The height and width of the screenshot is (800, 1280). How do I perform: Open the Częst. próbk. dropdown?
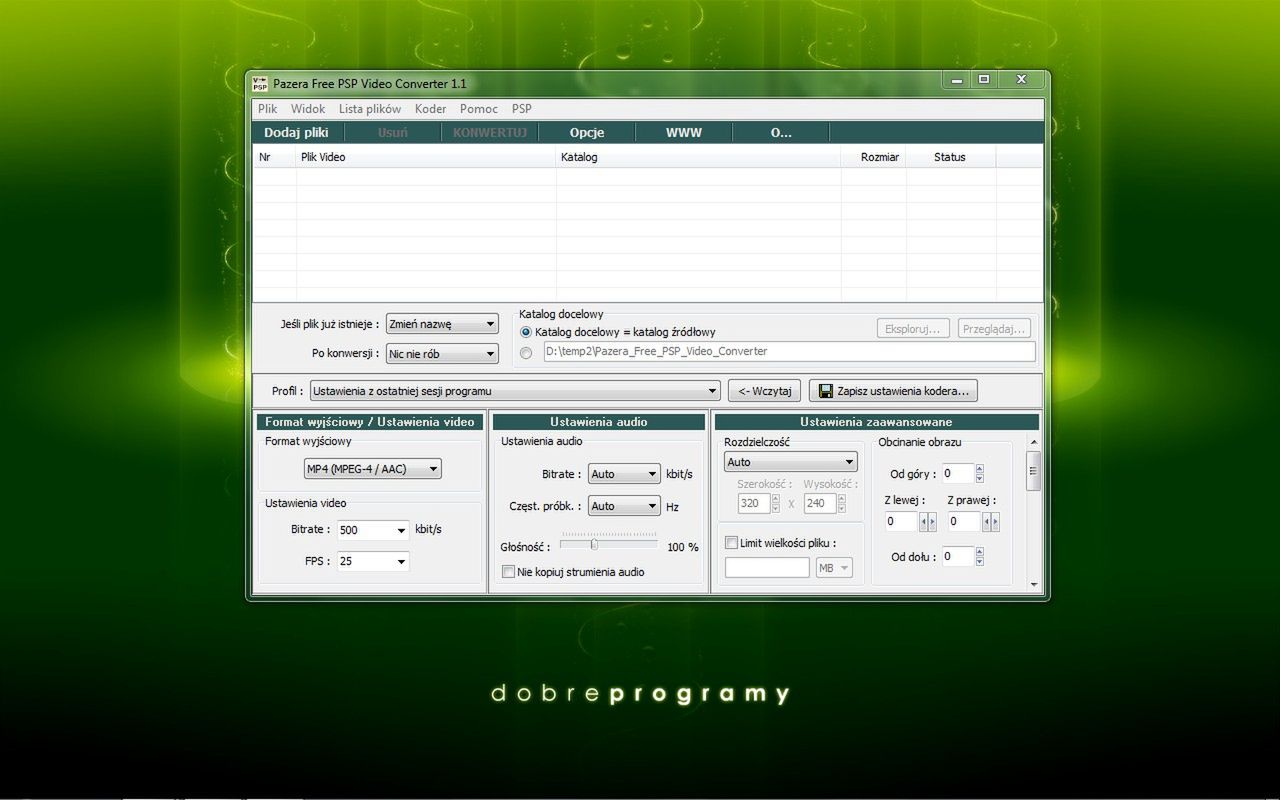pyautogui.click(x=624, y=506)
